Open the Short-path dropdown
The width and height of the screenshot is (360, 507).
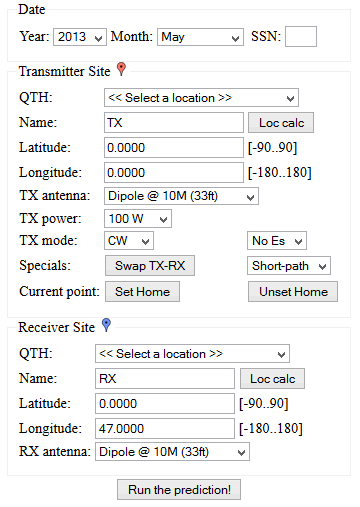click(x=289, y=266)
